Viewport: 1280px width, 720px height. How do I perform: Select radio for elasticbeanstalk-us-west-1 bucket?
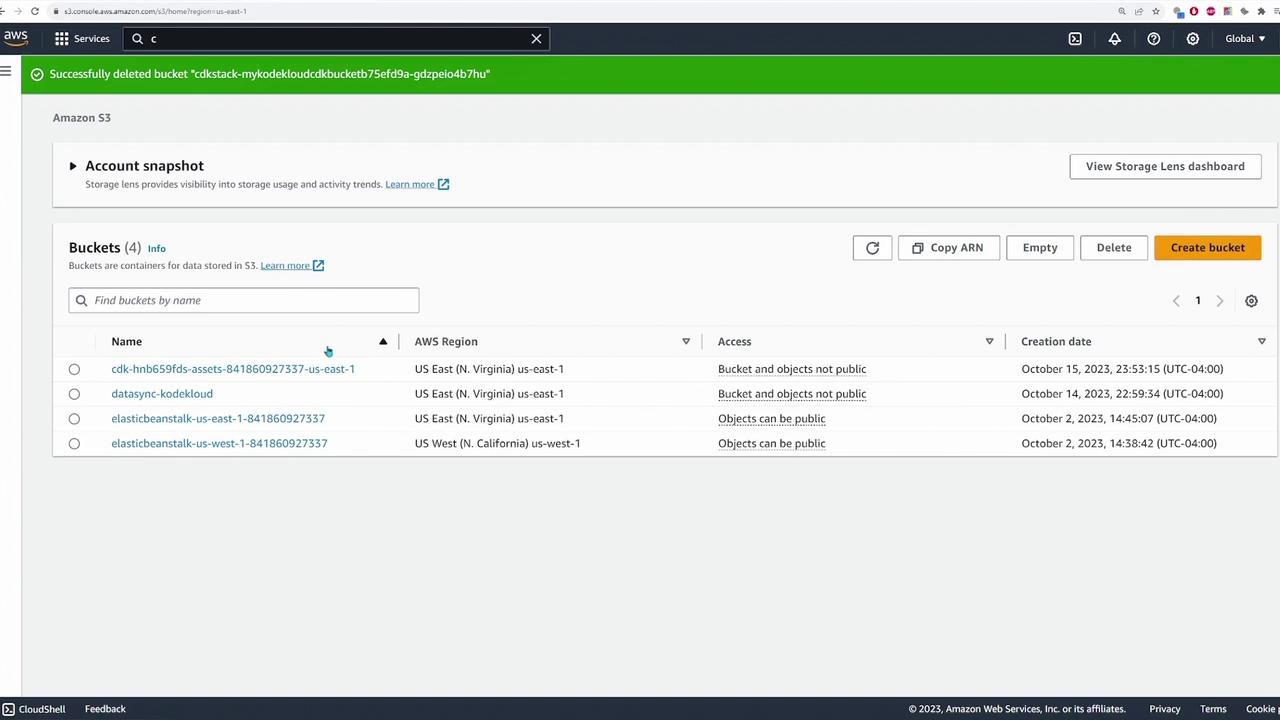[x=74, y=444]
